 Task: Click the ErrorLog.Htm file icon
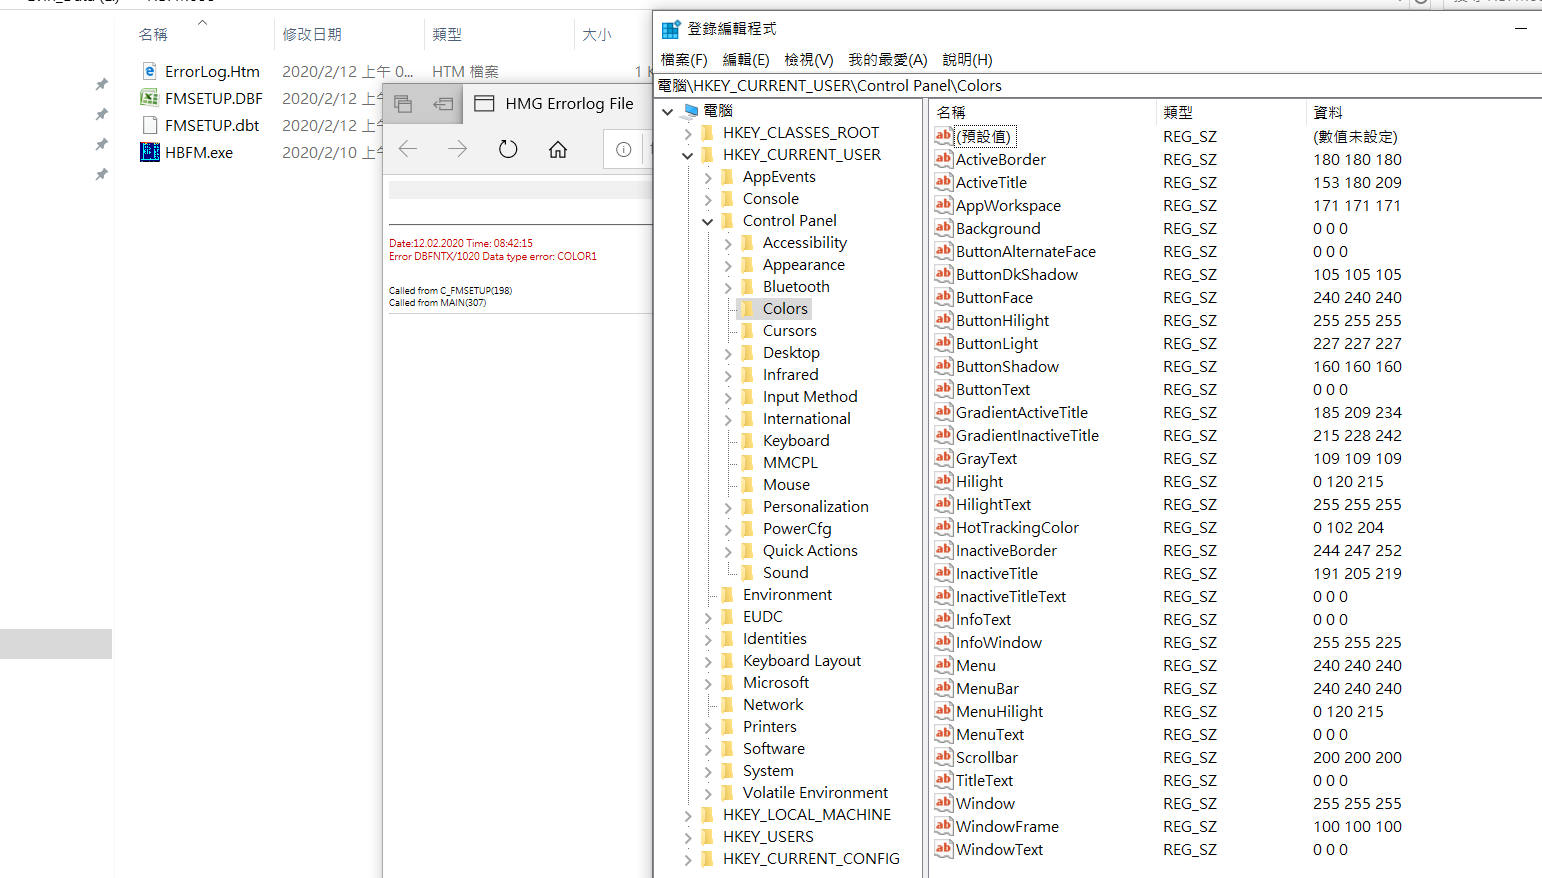coord(149,71)
